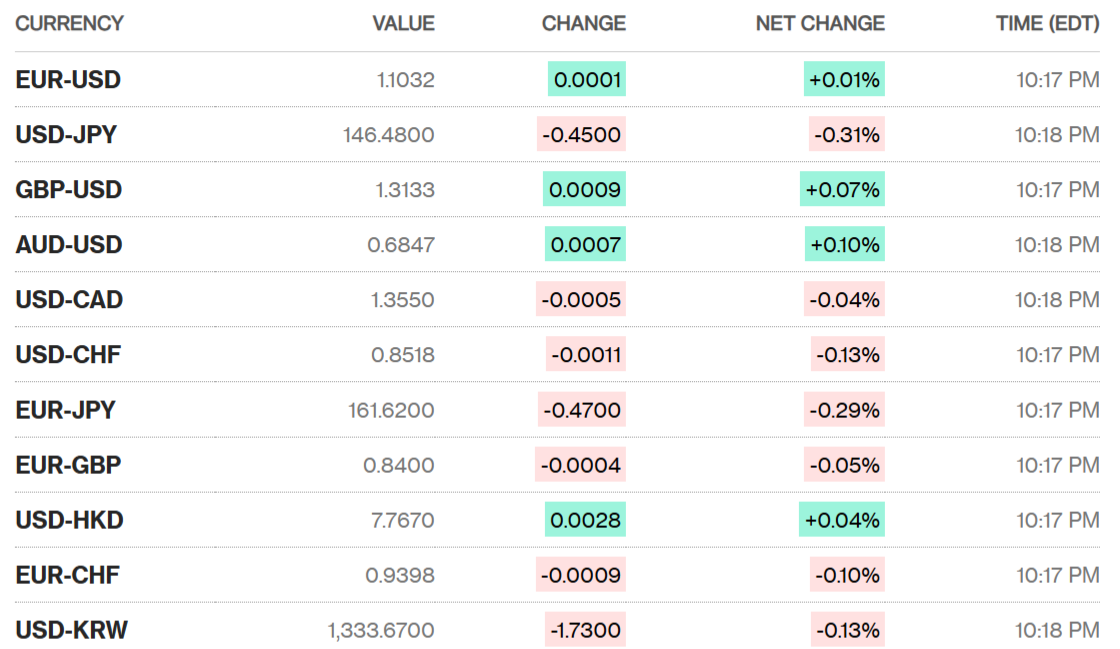Sort by the VALUE column header

pyautogui.click(x=403, y=23)
